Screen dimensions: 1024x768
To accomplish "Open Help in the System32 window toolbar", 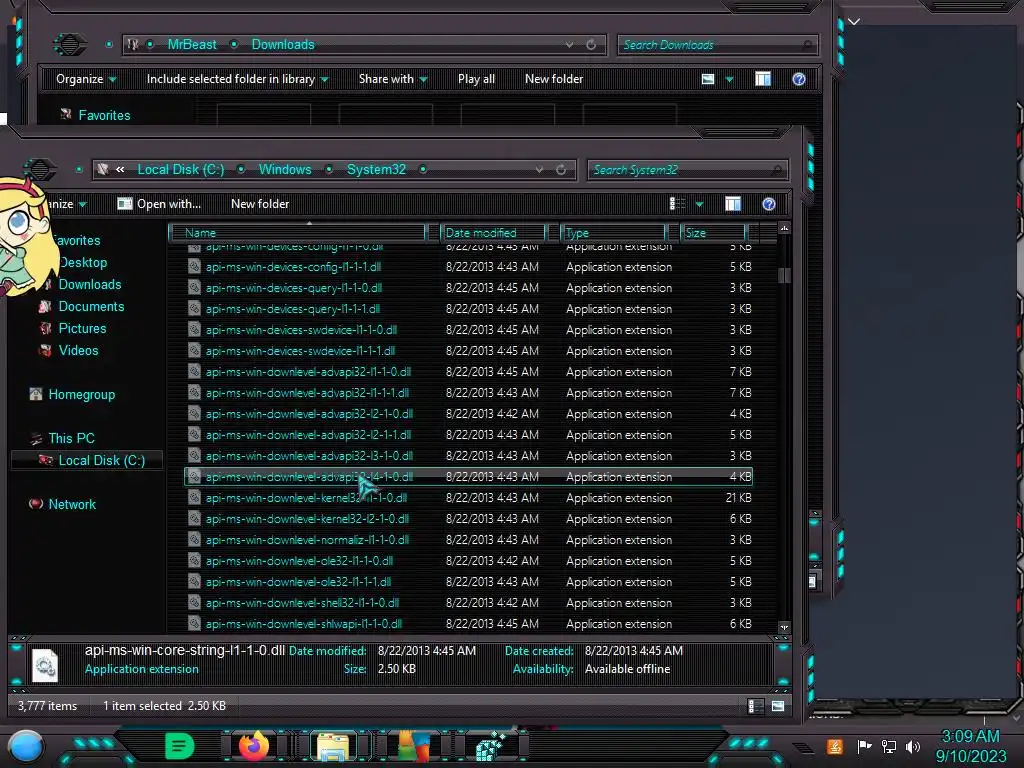I will click(769, 204).
